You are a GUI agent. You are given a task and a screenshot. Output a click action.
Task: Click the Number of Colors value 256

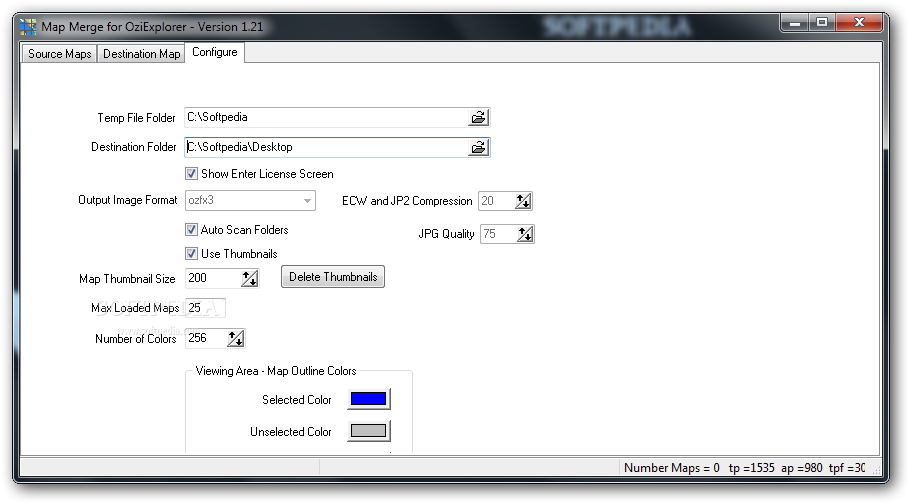(x=197, y=338)
